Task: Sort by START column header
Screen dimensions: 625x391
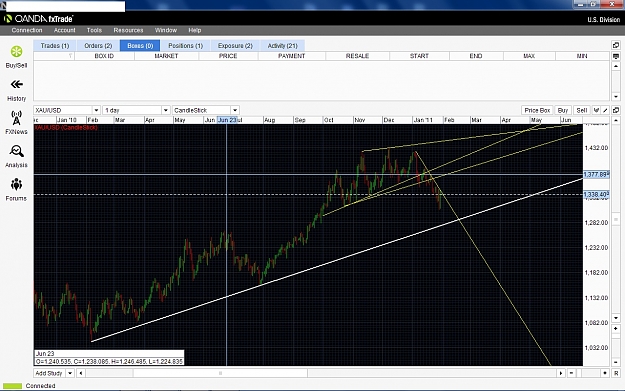Action: pos(419,56)
